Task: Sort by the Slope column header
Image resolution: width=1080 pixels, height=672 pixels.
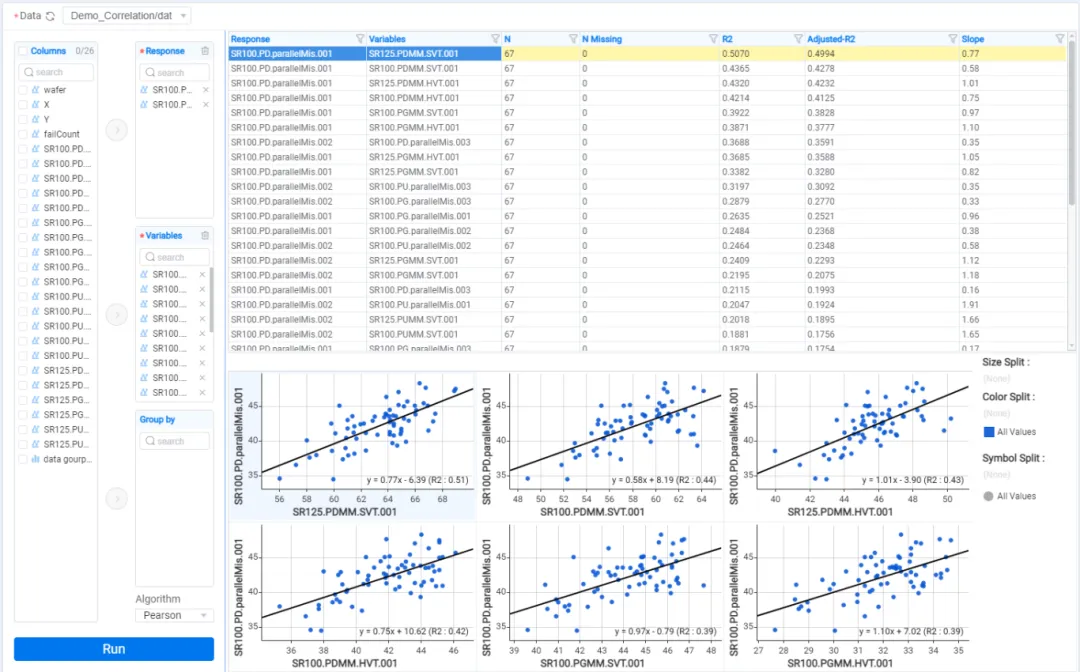Action: click(973, 39)
